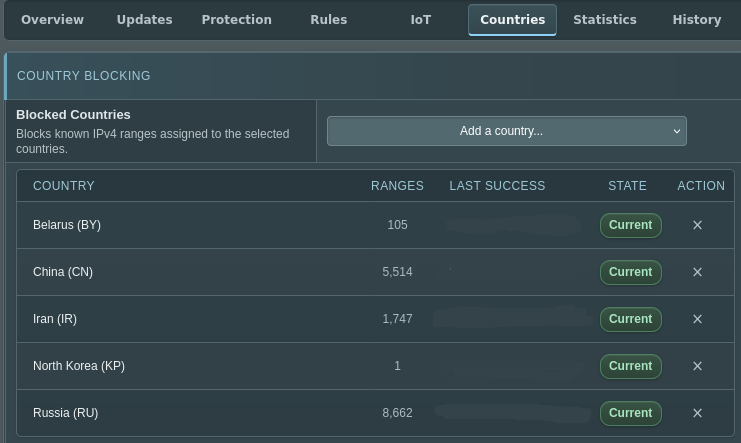The width and height of the screenshot is (741, 443).
Task: Click the RANGES column header
Action: tap(397, 186)
